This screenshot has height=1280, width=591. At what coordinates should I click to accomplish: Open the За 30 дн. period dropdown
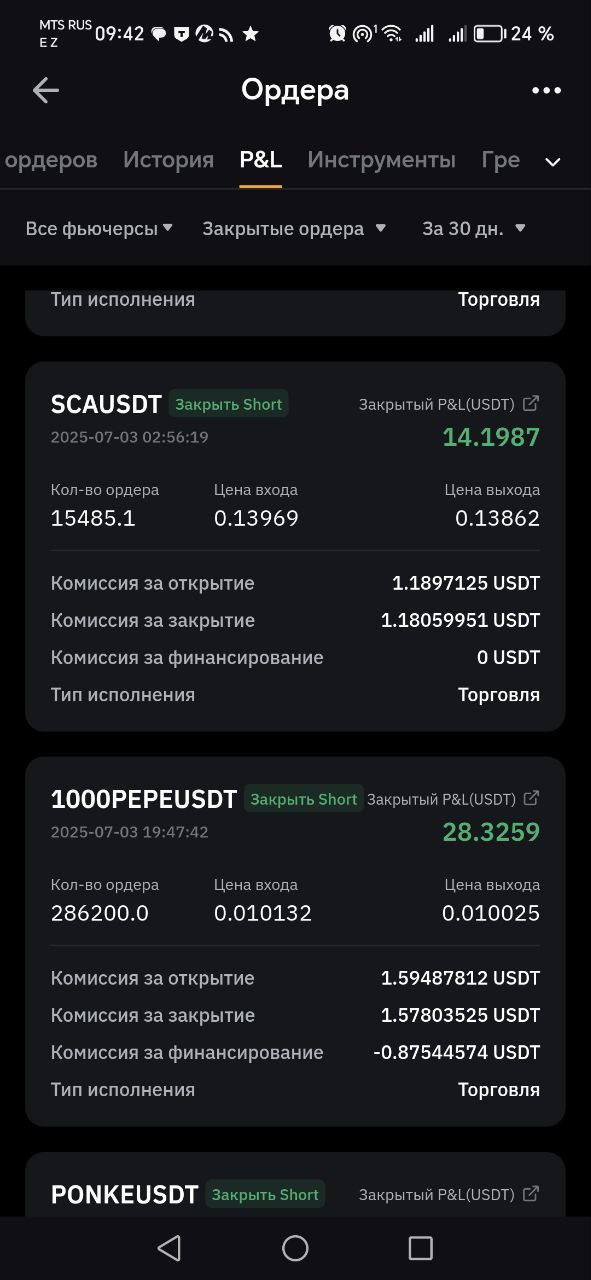pos(474,229)
